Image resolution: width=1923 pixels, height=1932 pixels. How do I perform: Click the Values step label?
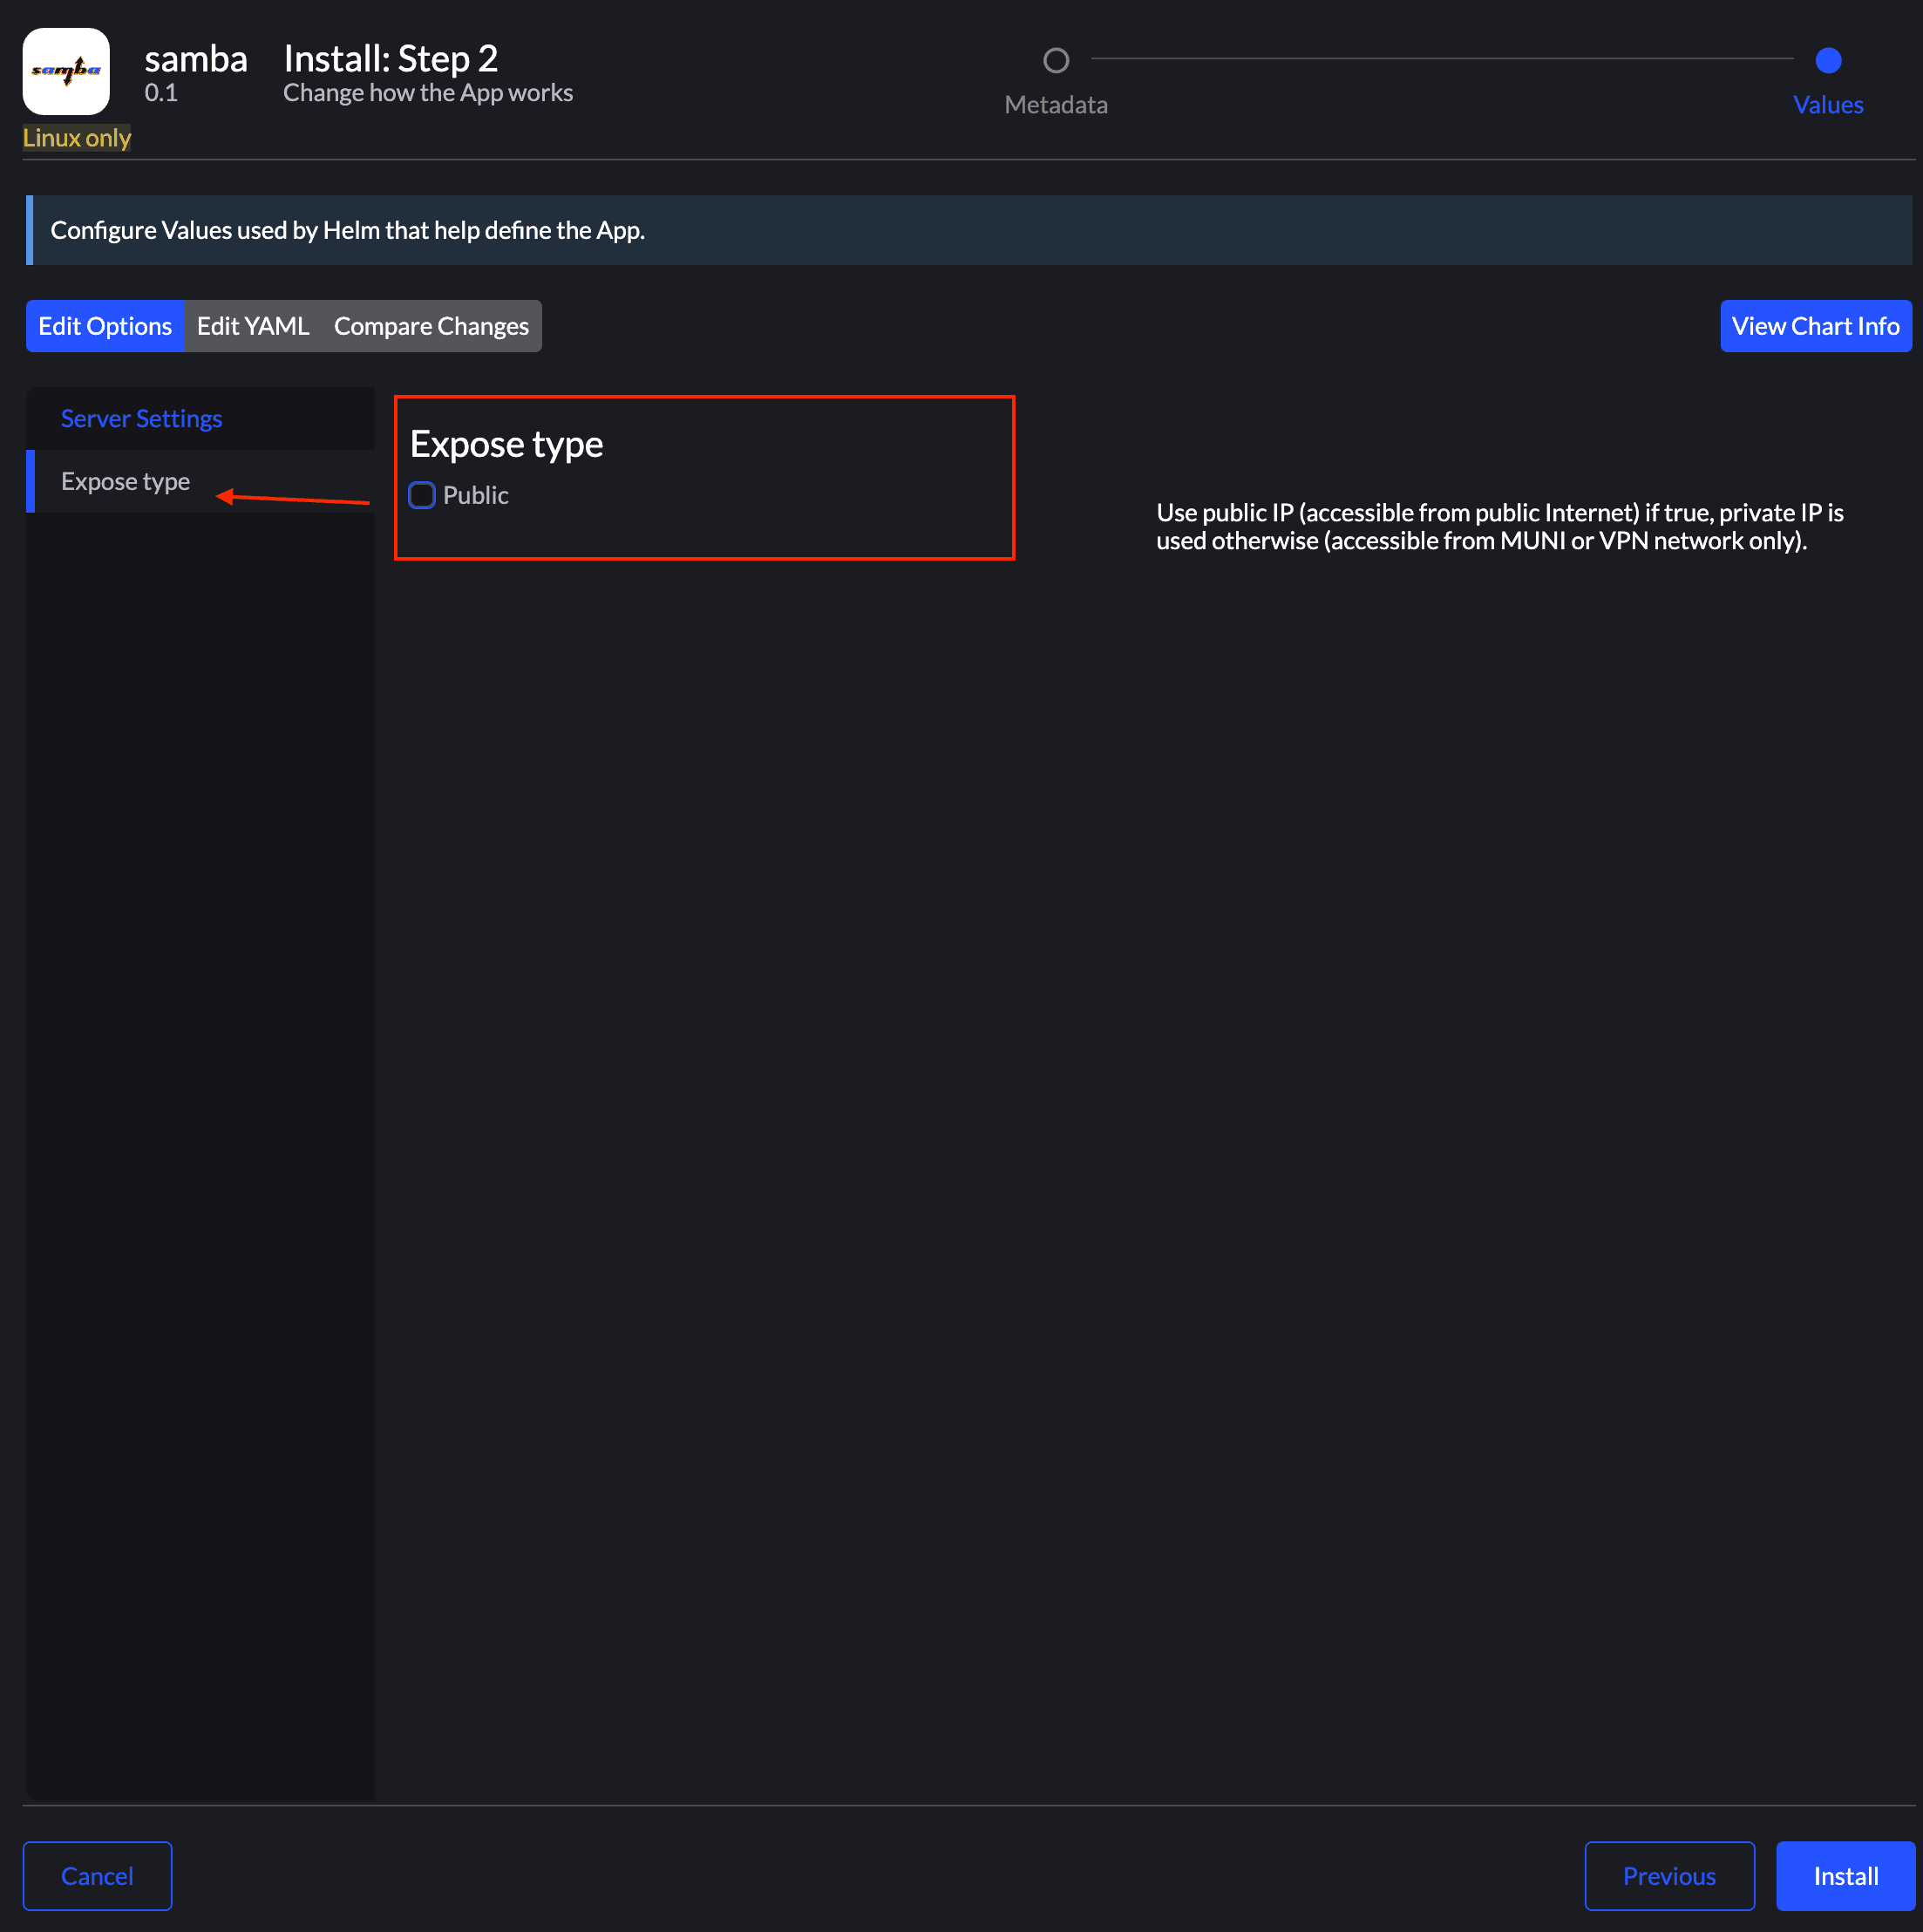1827,105
